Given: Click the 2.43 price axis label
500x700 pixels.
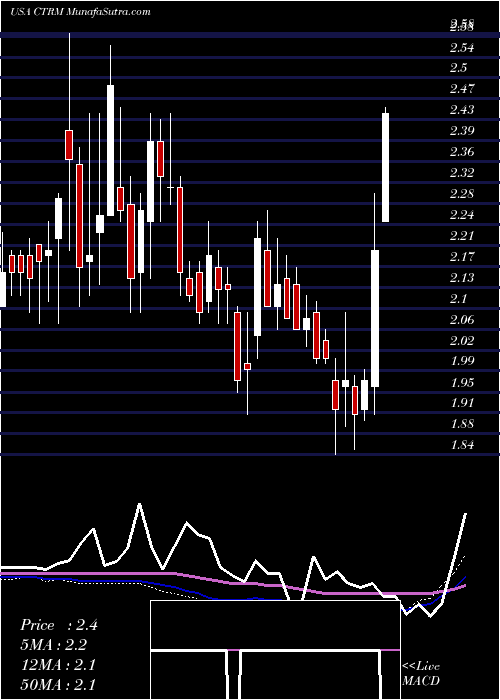Looking at the screenshot, I should [462, 110].
